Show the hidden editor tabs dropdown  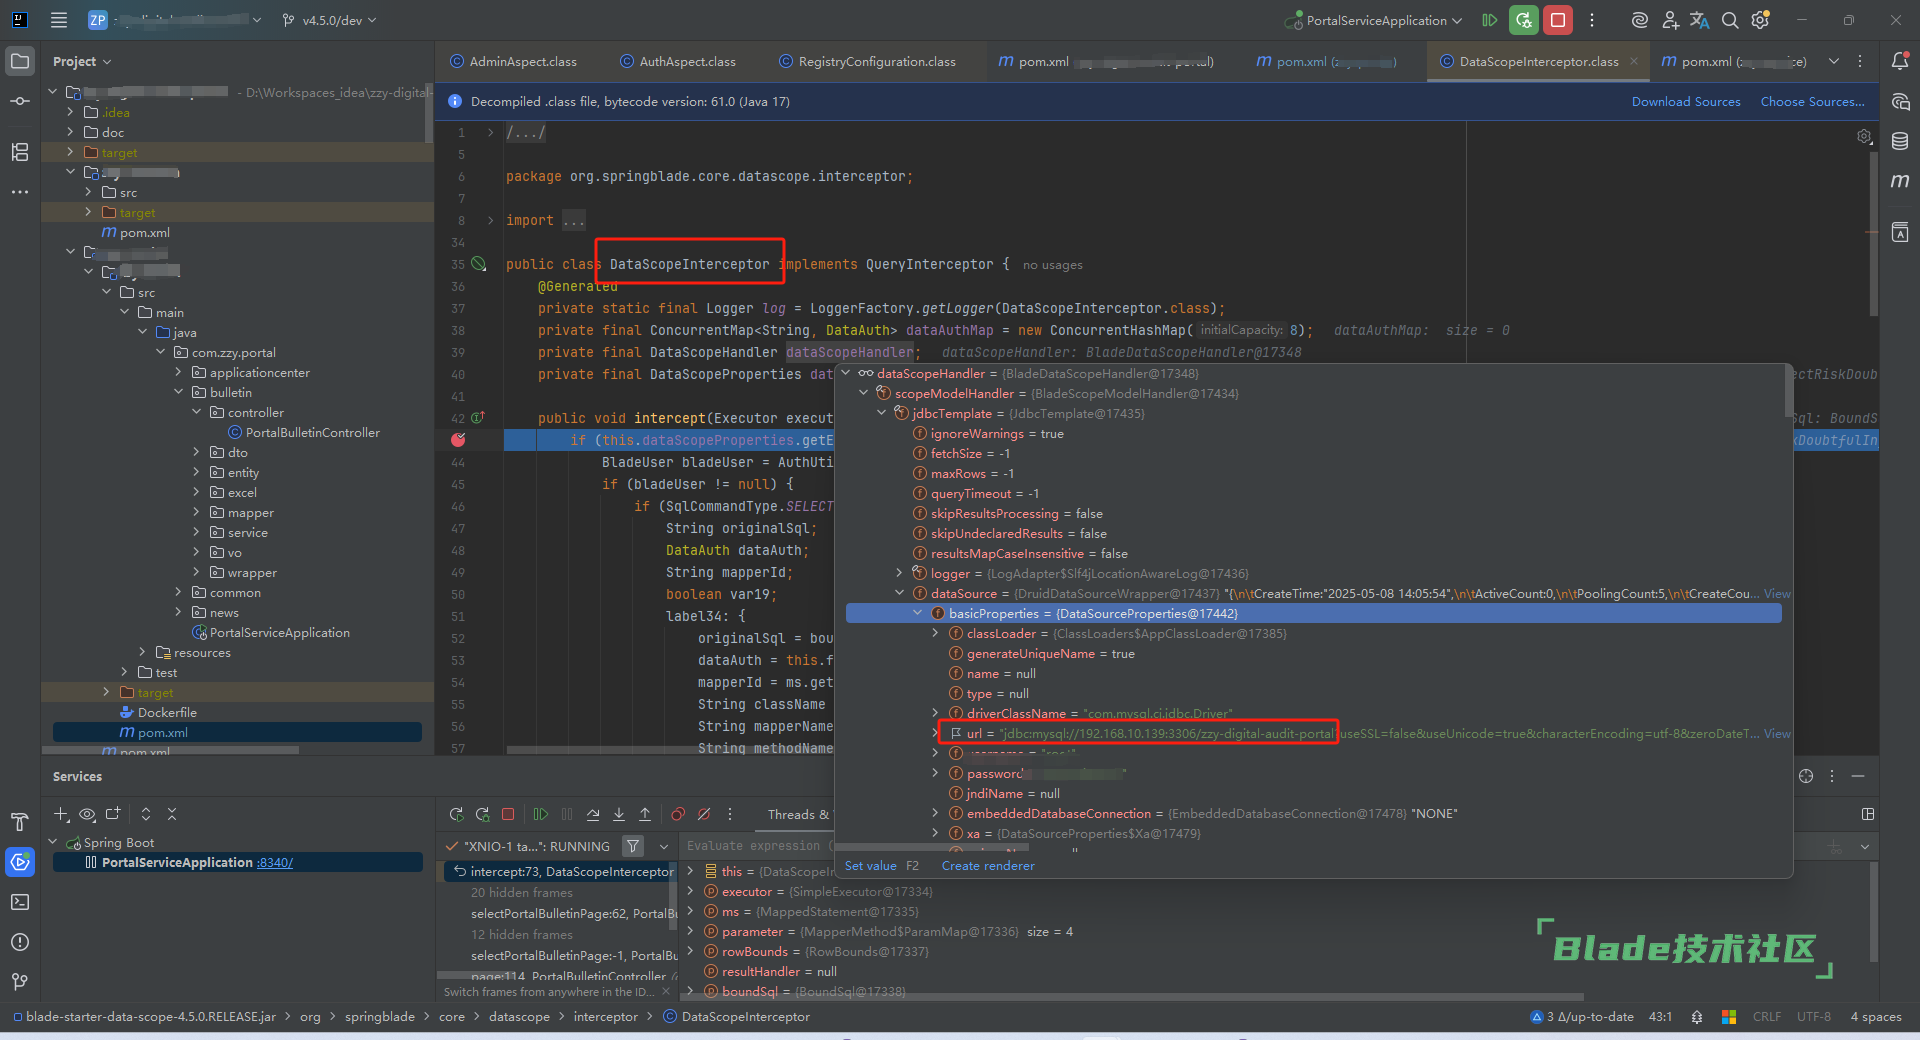point(1834,61)
